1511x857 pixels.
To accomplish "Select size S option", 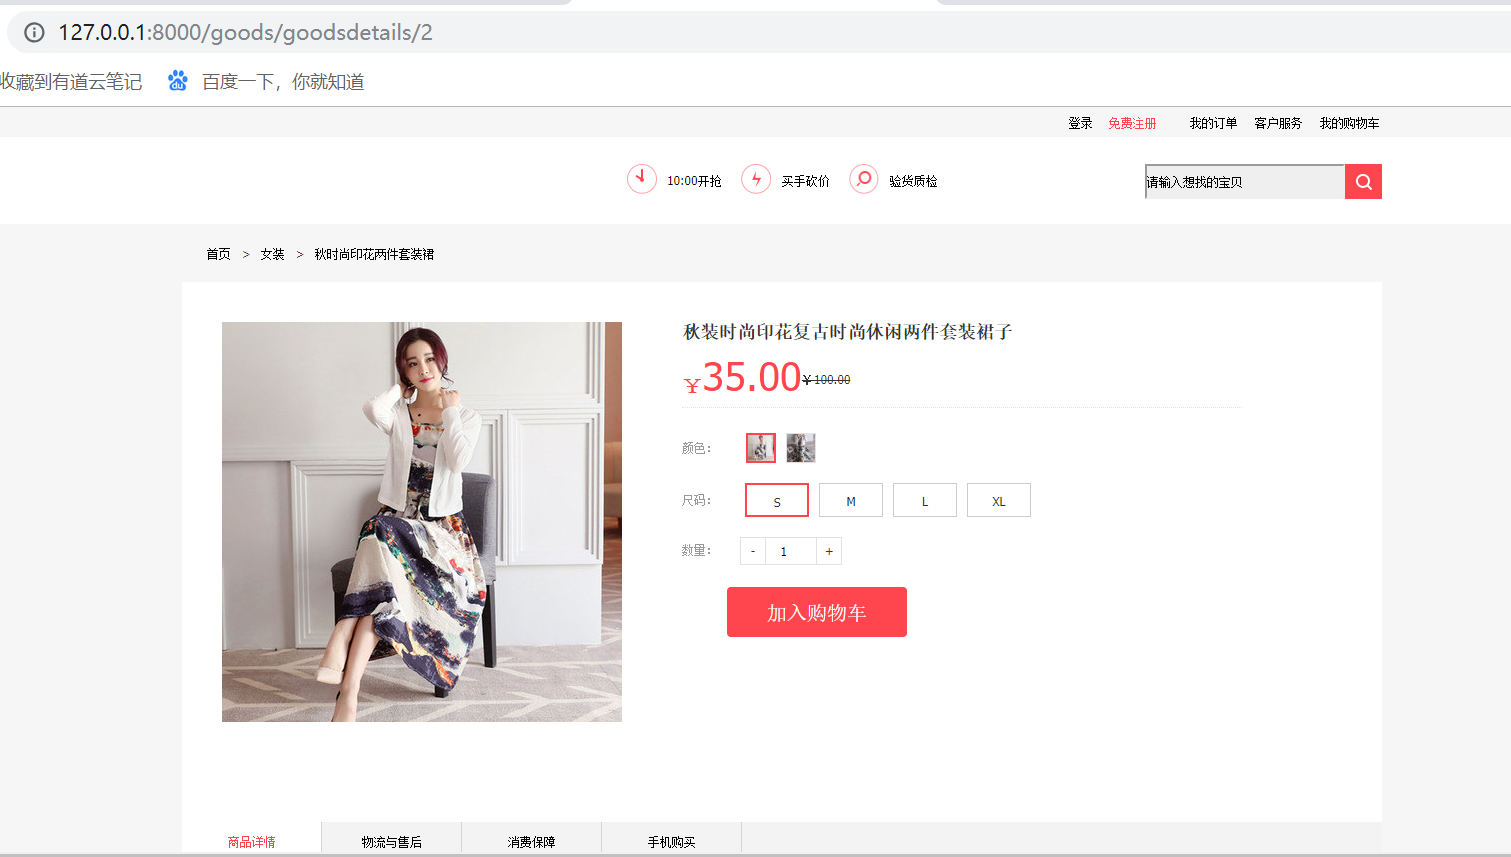I will click(777, 500).
